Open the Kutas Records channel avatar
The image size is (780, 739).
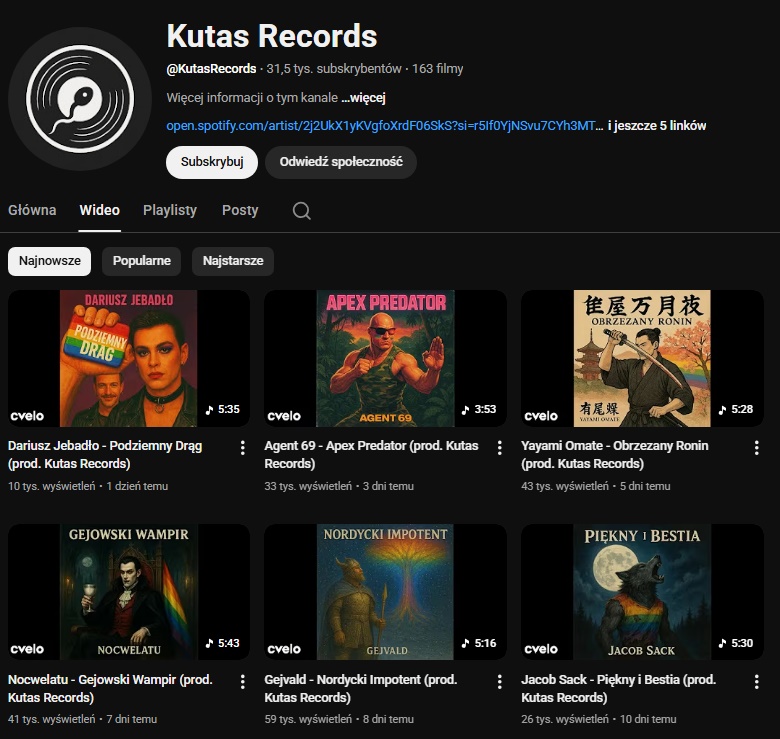point(80,98)
